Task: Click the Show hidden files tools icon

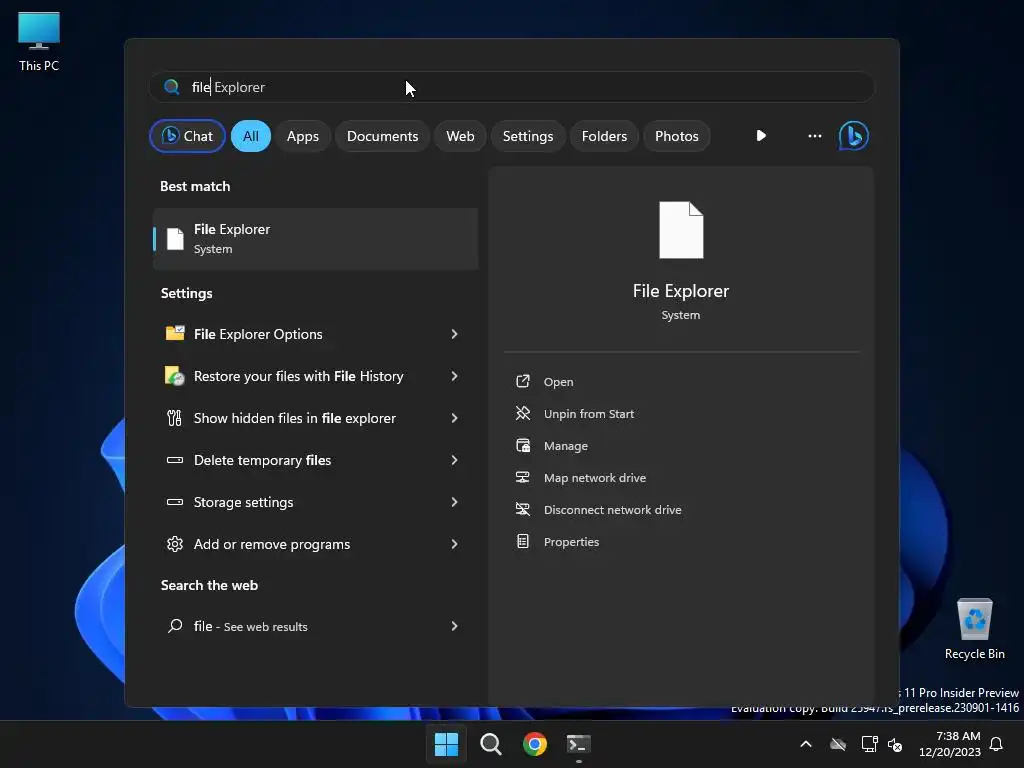Action: (x=174, y=418)
